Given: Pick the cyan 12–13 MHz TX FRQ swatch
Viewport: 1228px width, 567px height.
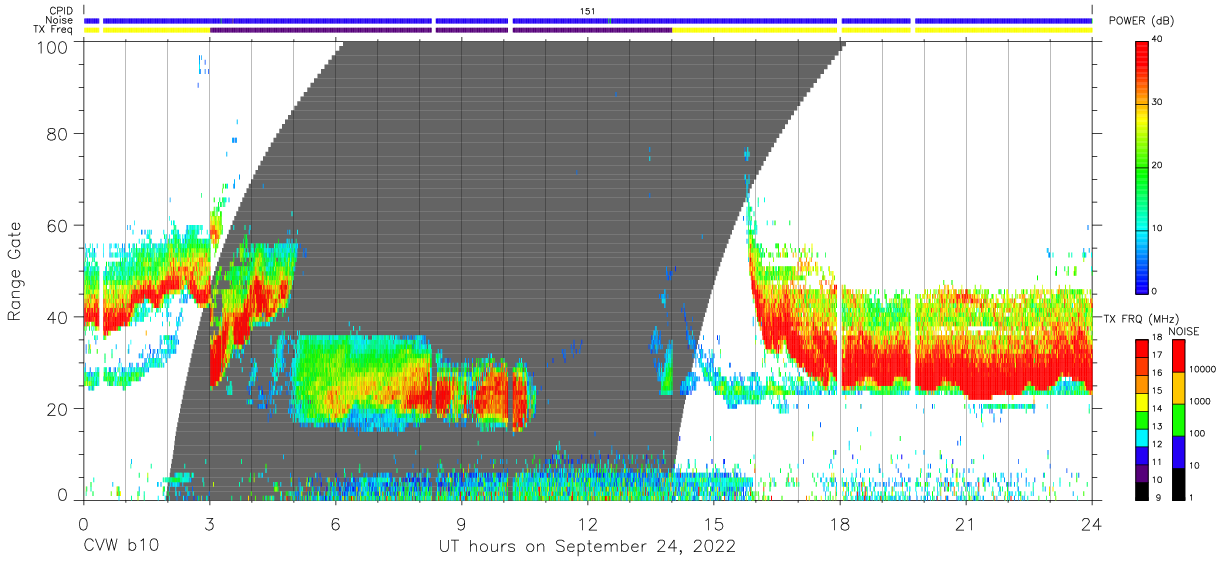Looking at the screenshot, I should [x=1141, y=436].
